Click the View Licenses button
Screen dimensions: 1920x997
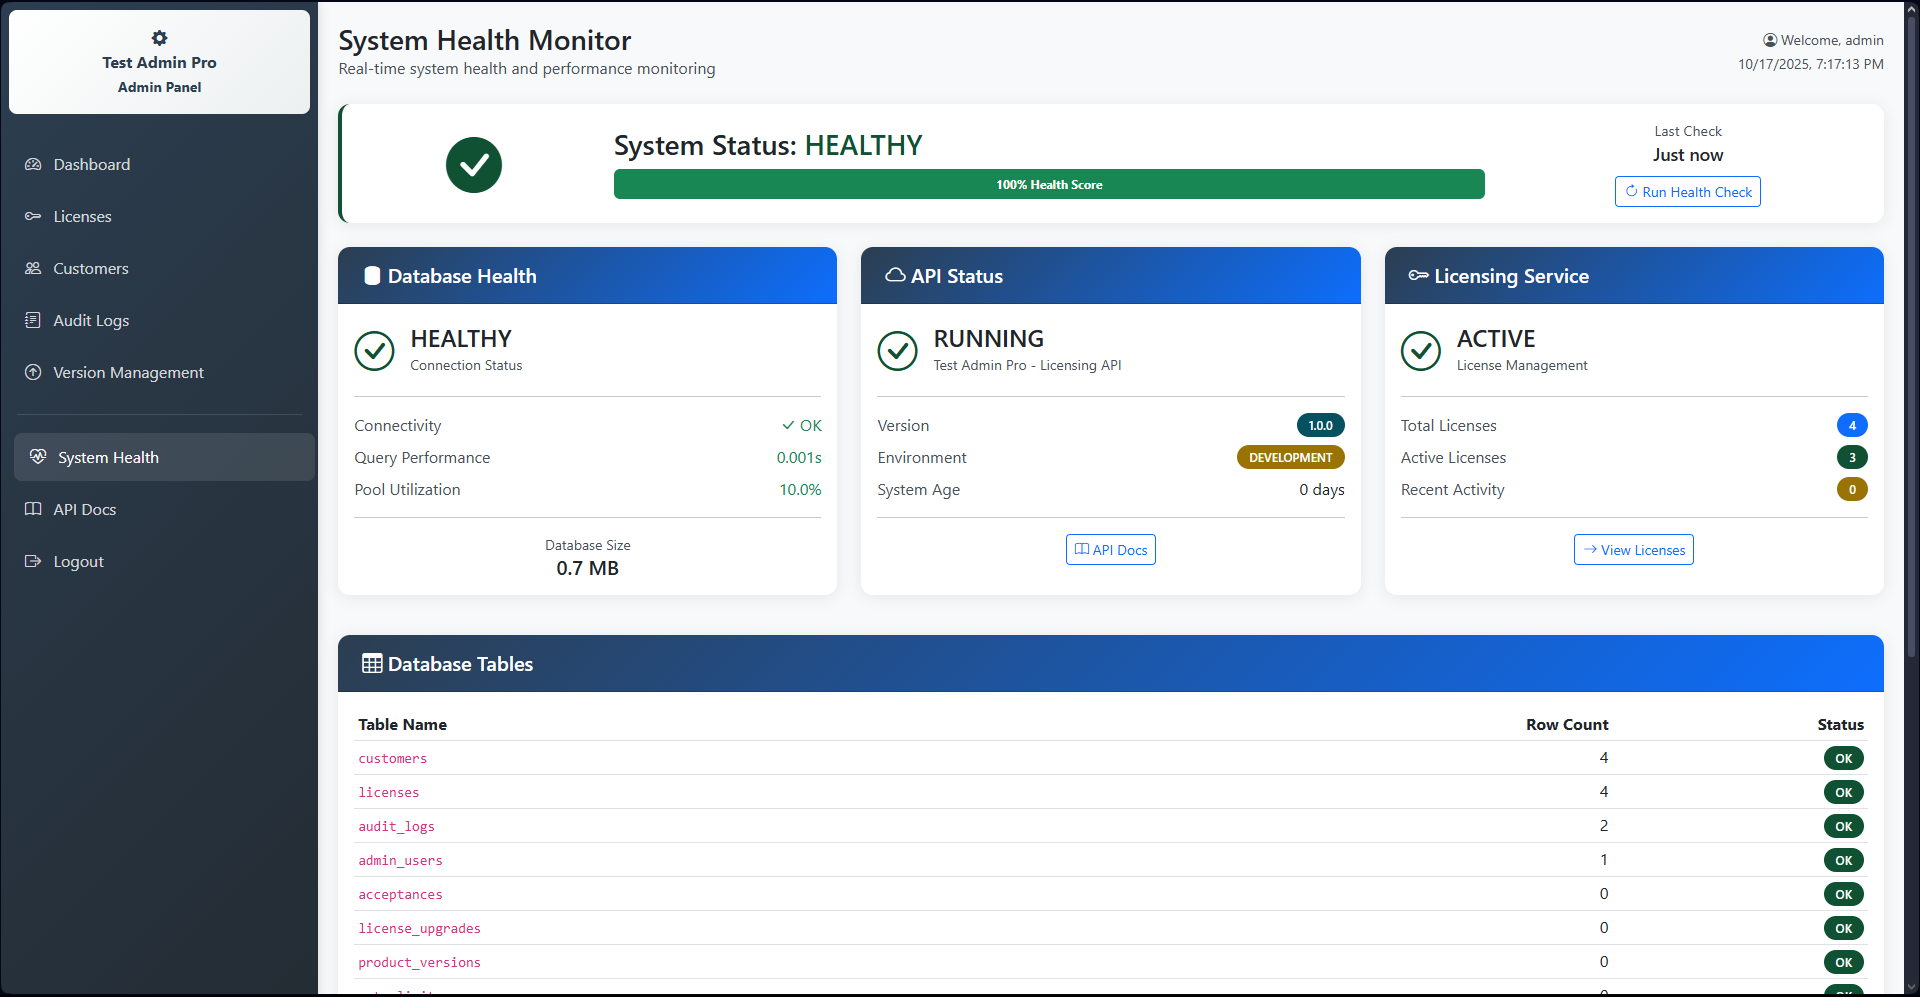(1633, 550)
